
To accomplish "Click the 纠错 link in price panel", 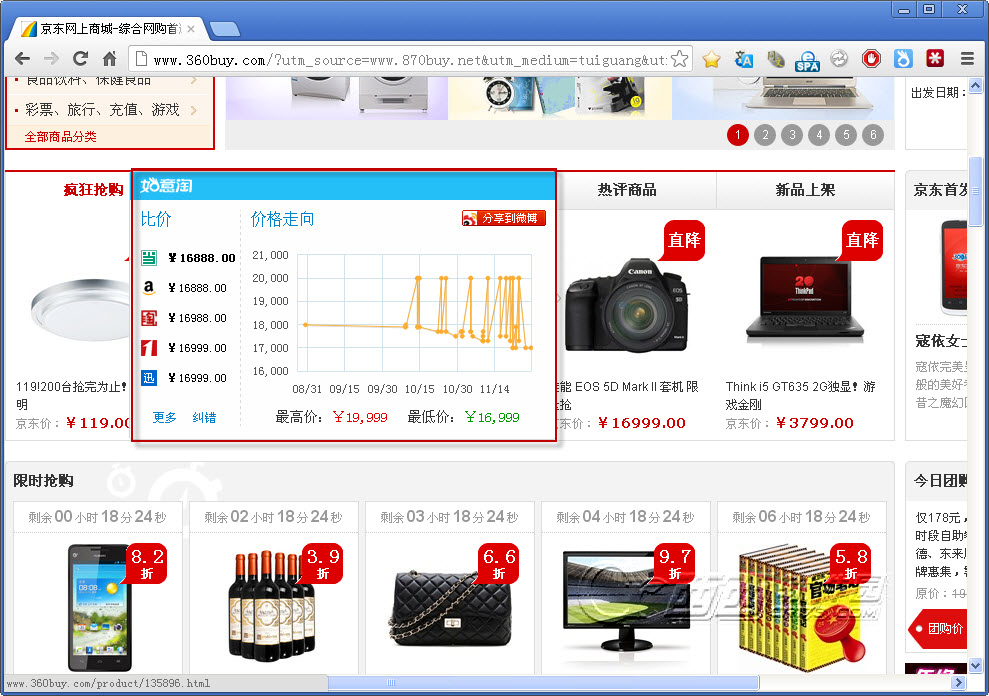I will pyautogui.click(x=204, y=417).
